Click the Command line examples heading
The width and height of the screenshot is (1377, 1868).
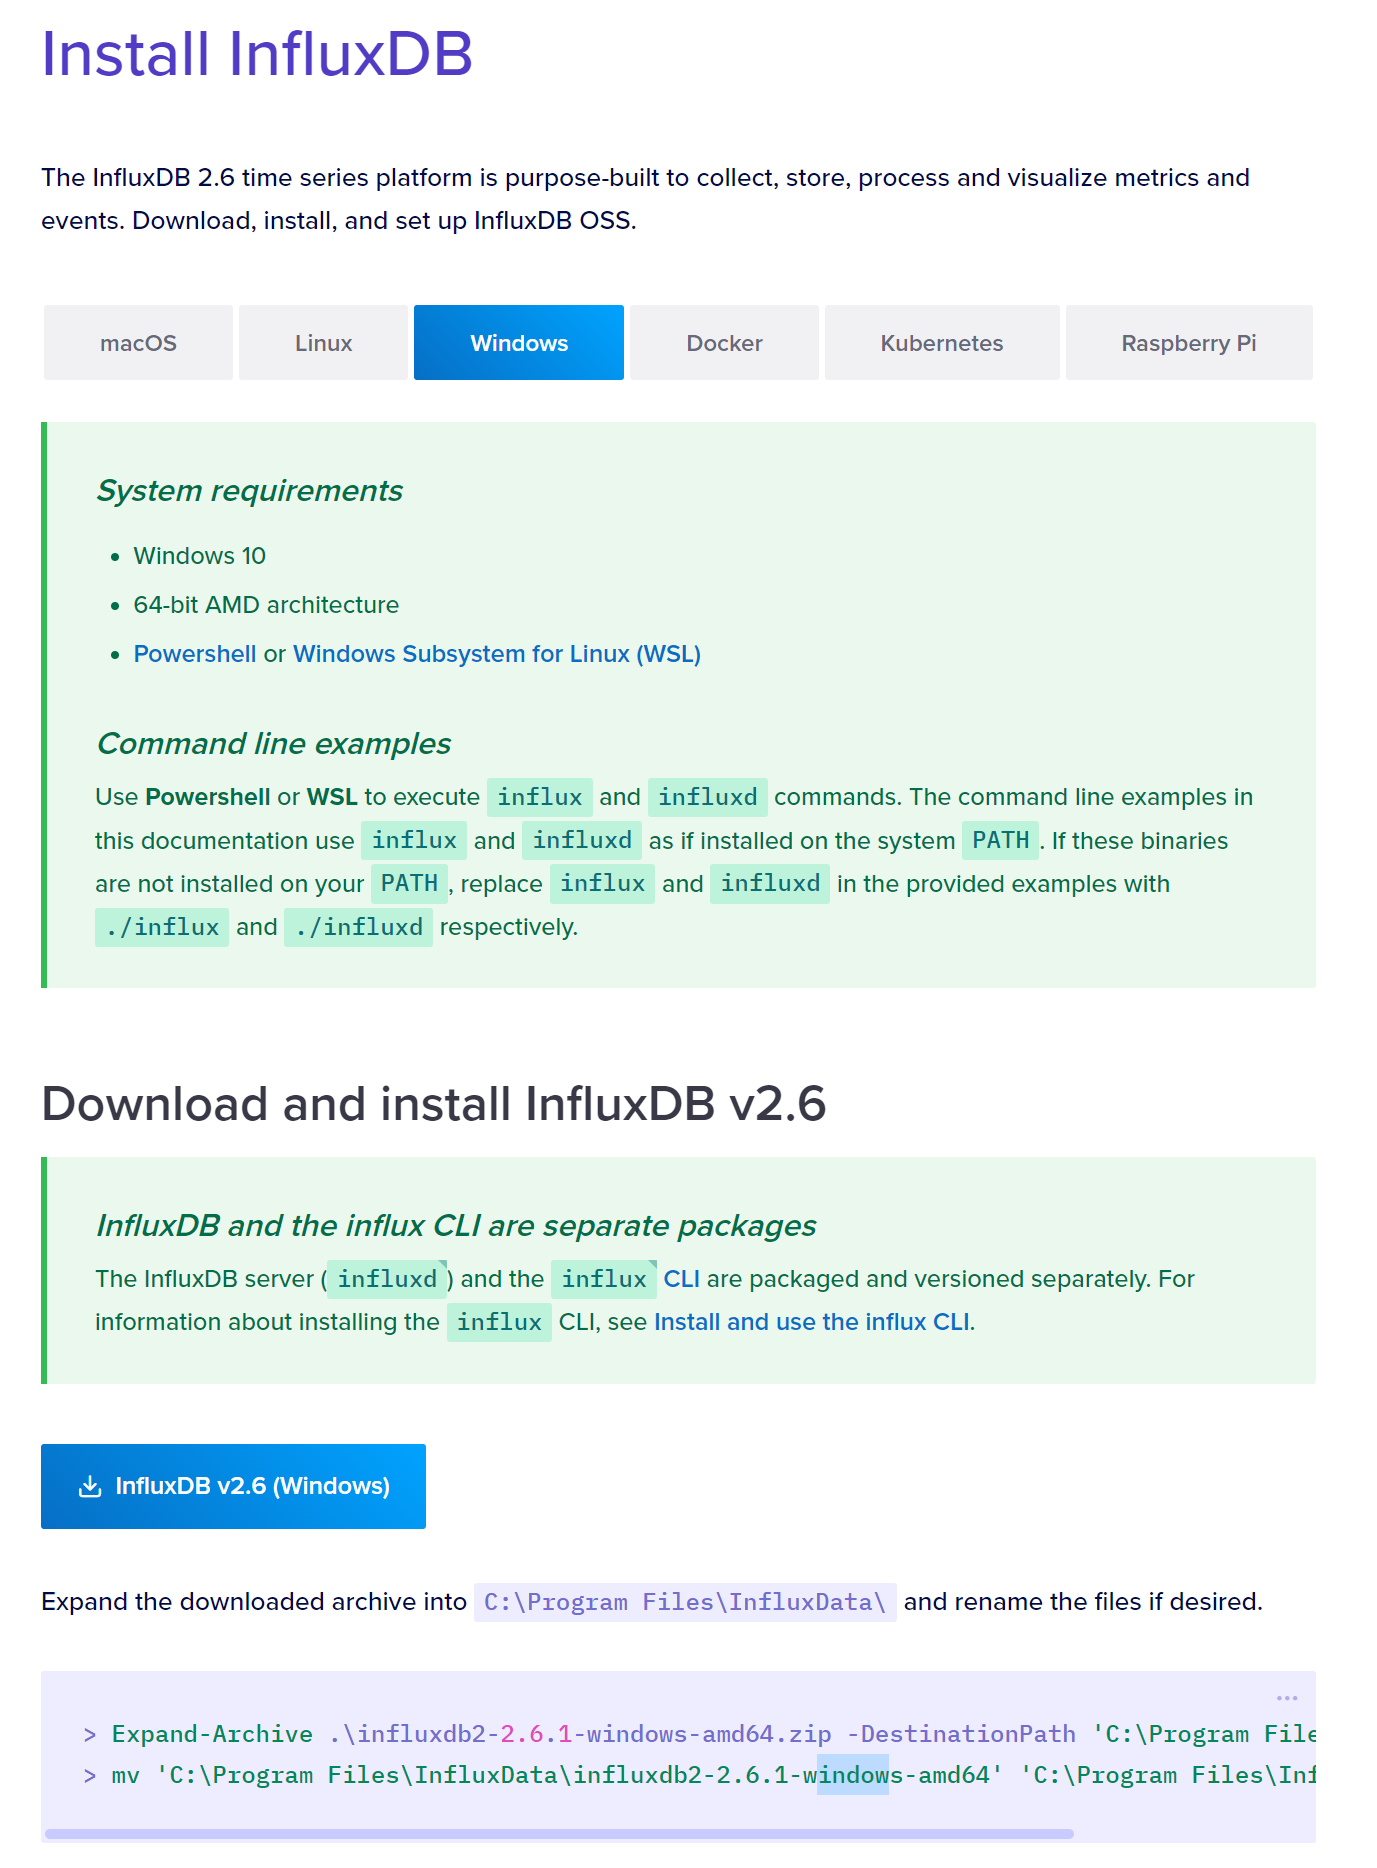(x=274, y=744)
